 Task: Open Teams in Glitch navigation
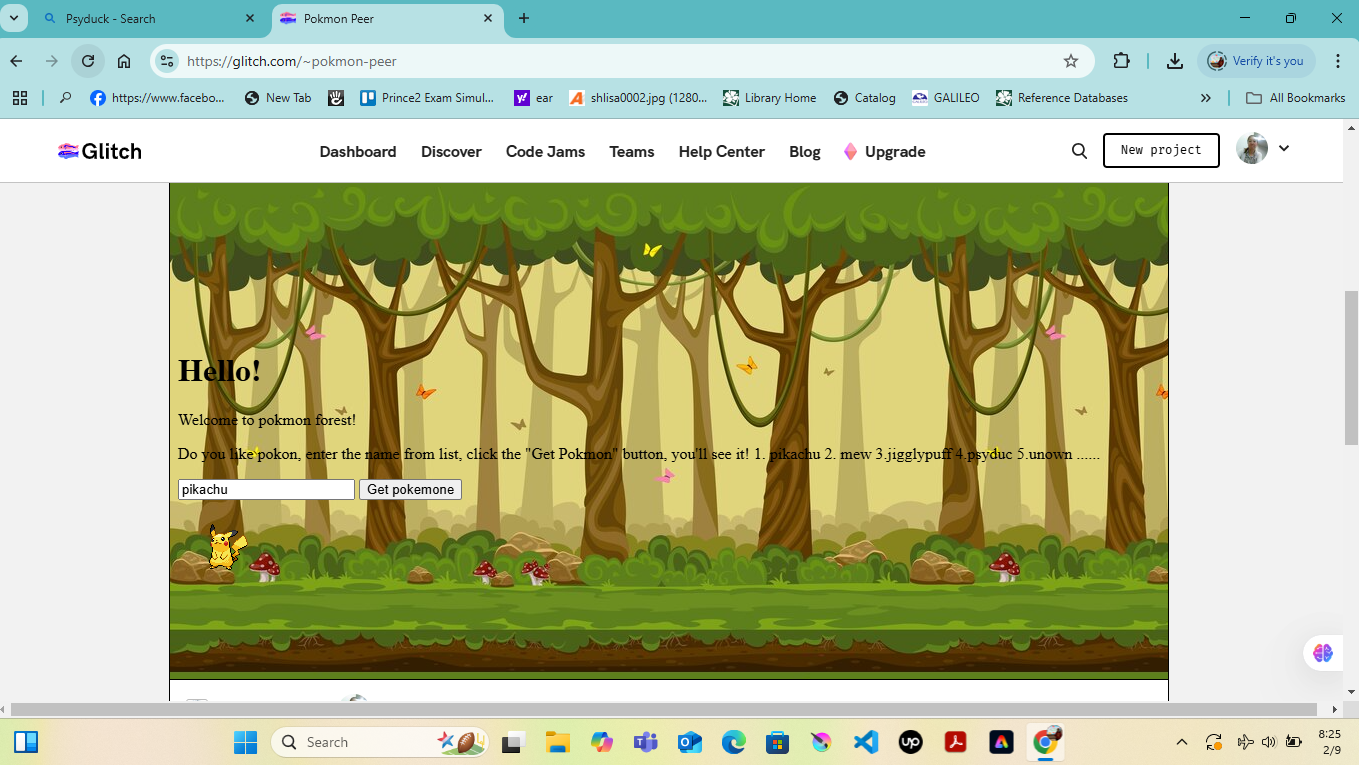pos(632,152)
